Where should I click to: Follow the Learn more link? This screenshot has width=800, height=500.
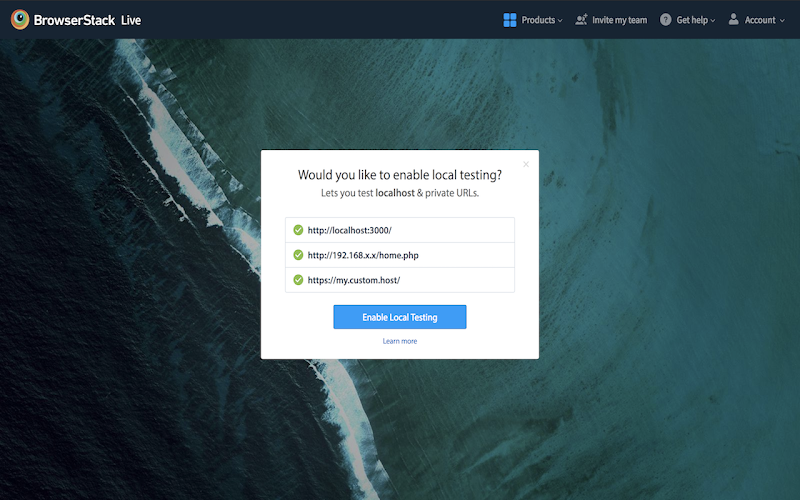point(399,341)
